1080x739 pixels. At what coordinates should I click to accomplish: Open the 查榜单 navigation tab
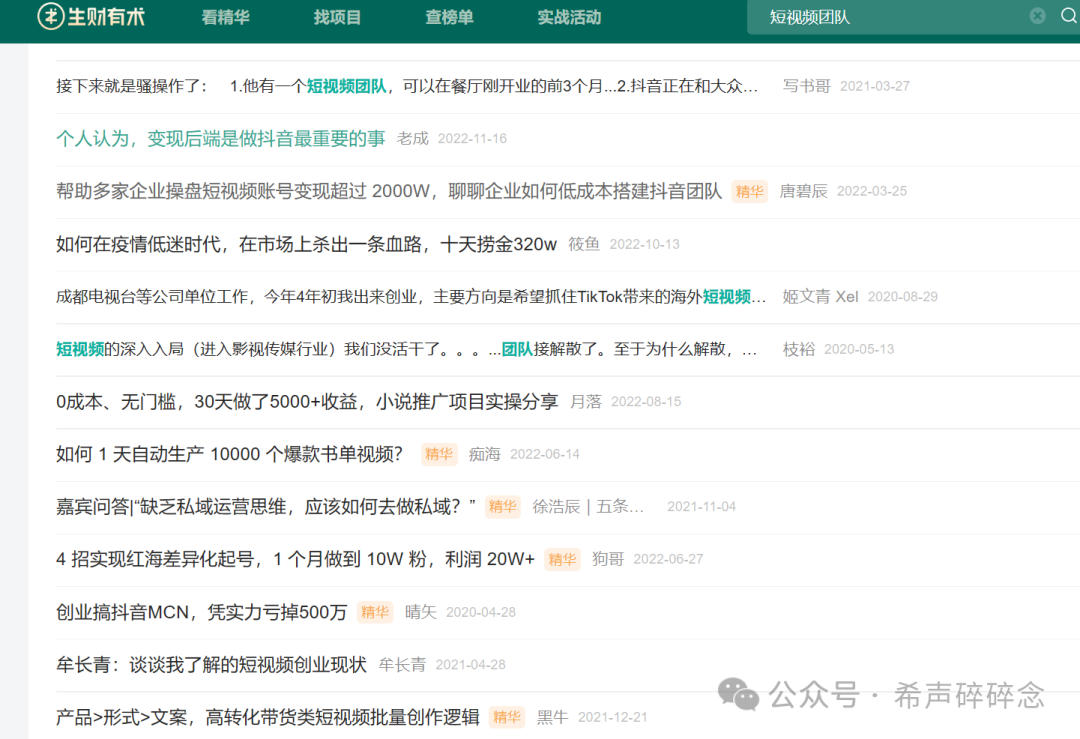click(448, 17)
